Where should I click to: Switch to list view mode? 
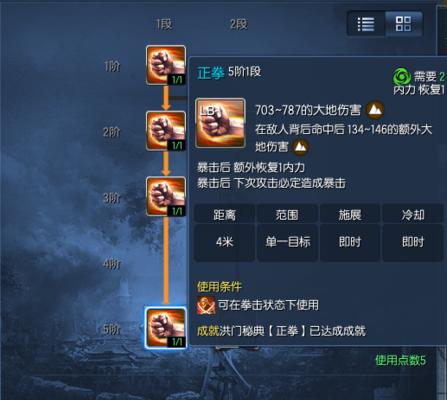(x=366, y=24)
